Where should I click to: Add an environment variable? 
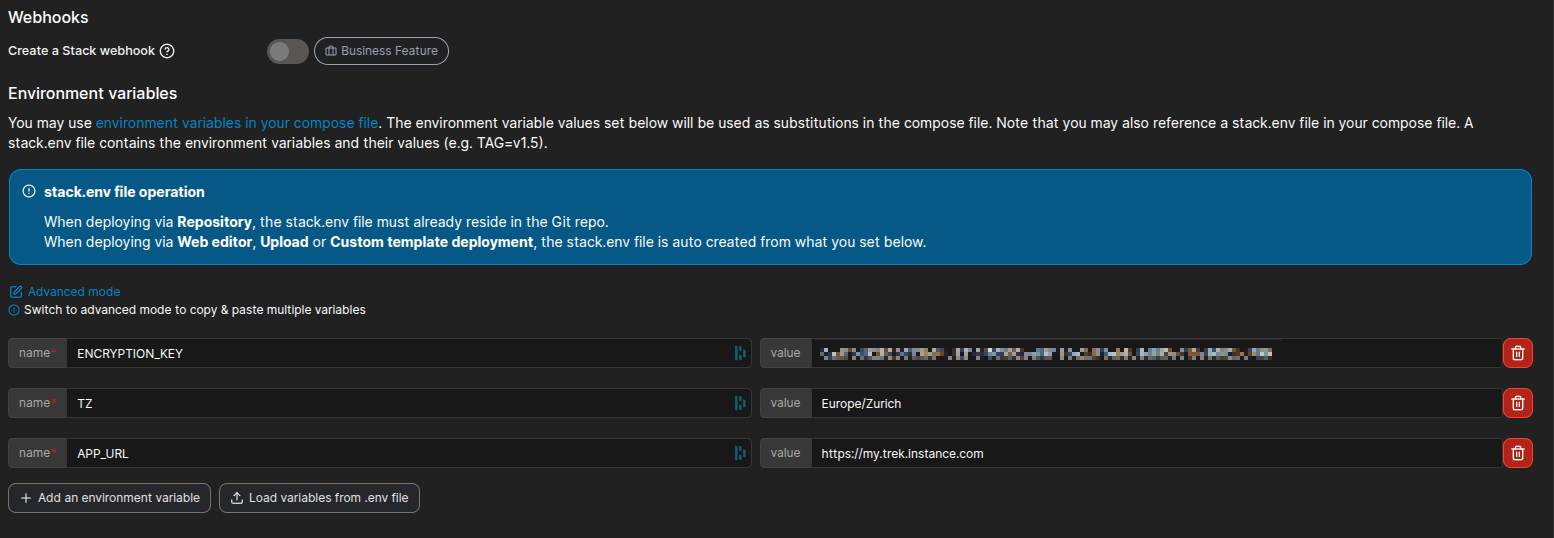(109, 498)
